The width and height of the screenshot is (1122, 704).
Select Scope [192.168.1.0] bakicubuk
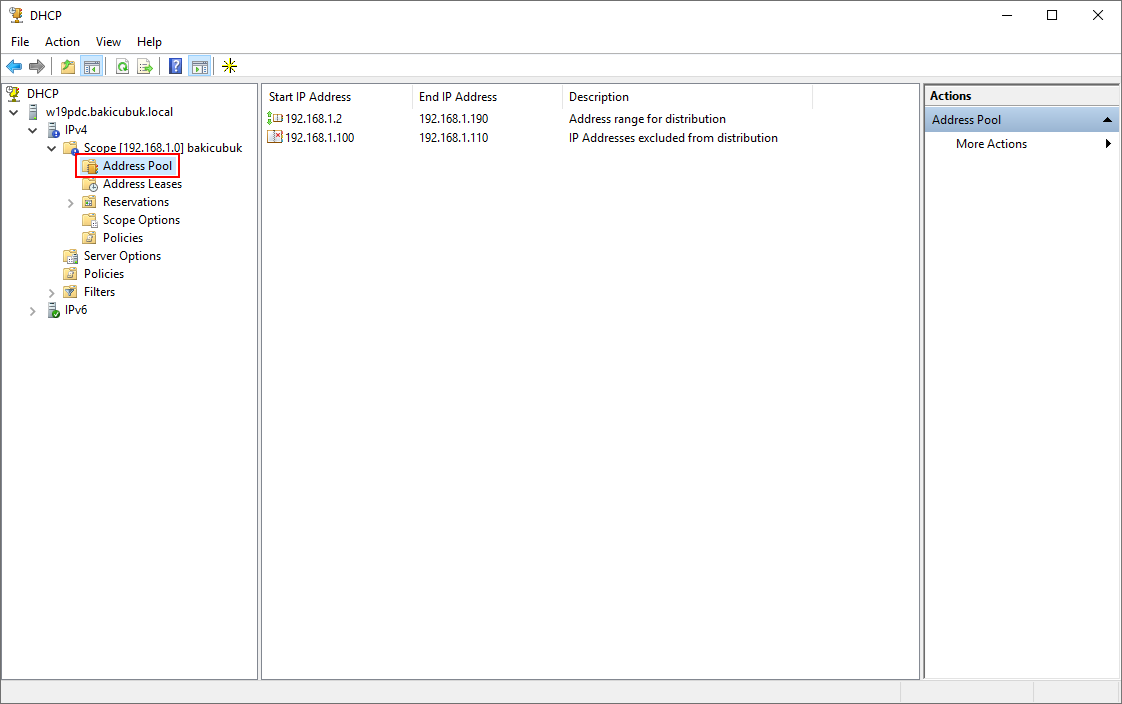(x=163, y=147)
